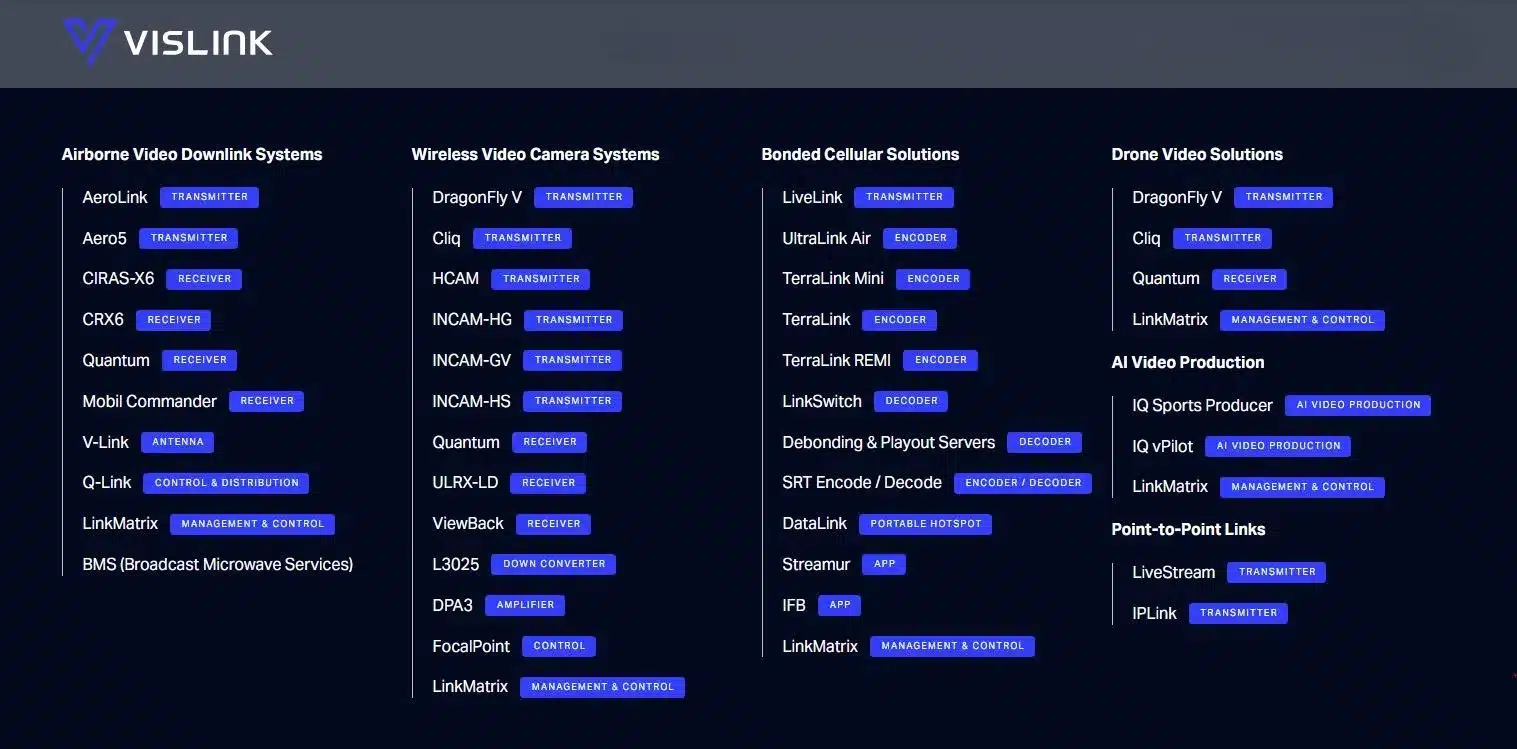The height and width of the screenshot is (749, 1517).
Task: Select SRT Encode / Decode link
Action: coord(862,483)
